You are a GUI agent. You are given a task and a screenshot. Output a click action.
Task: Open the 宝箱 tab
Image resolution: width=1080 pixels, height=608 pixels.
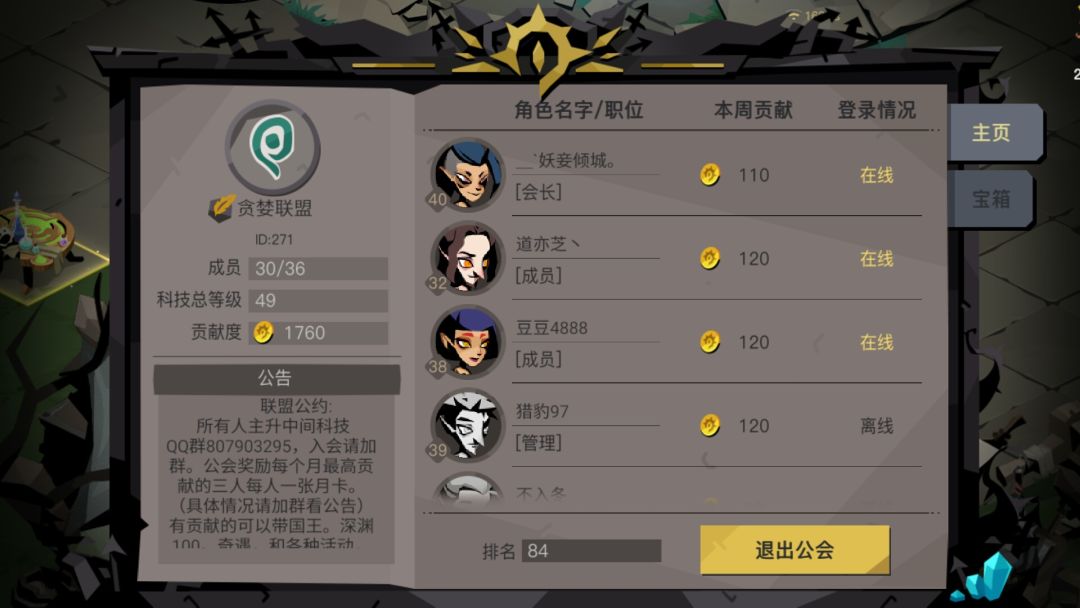point(990,199)
